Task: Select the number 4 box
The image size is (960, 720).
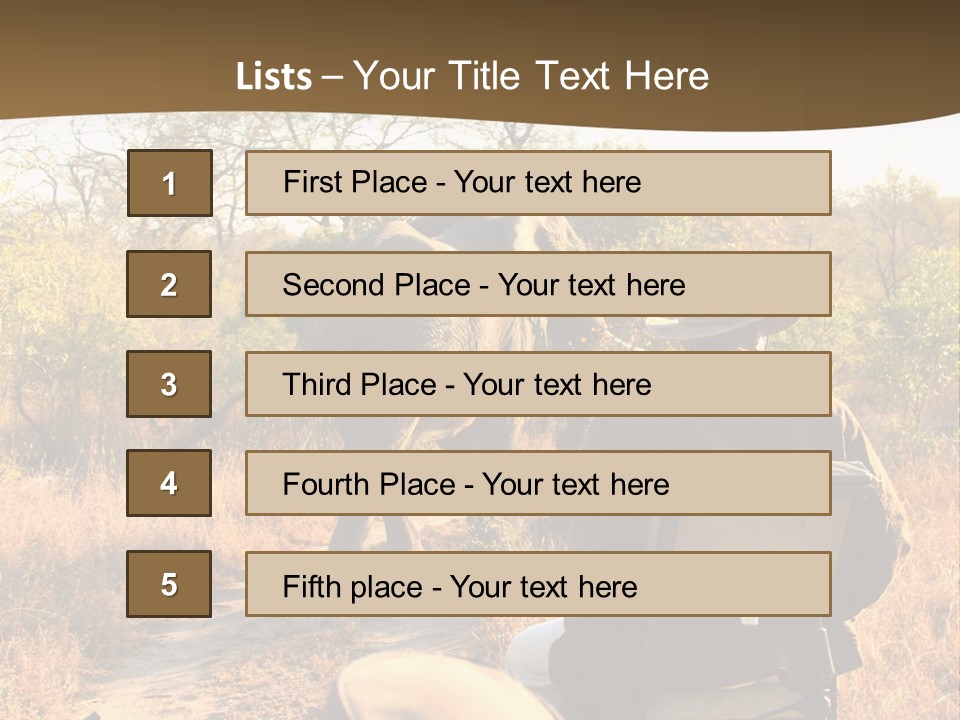Action: (x=169, y=483)
